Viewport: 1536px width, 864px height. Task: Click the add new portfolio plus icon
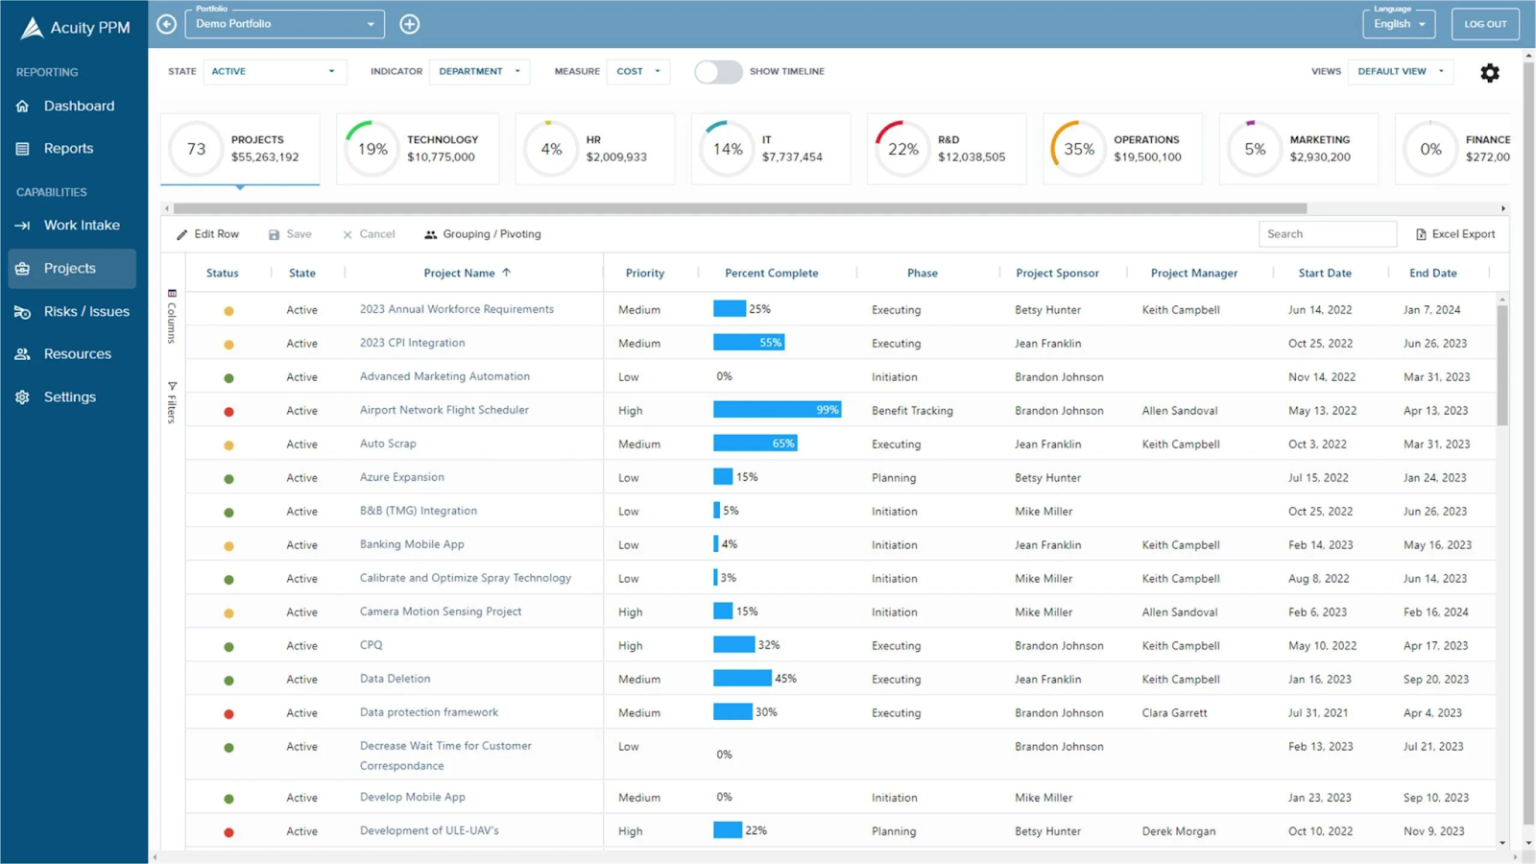coord(409,22)
